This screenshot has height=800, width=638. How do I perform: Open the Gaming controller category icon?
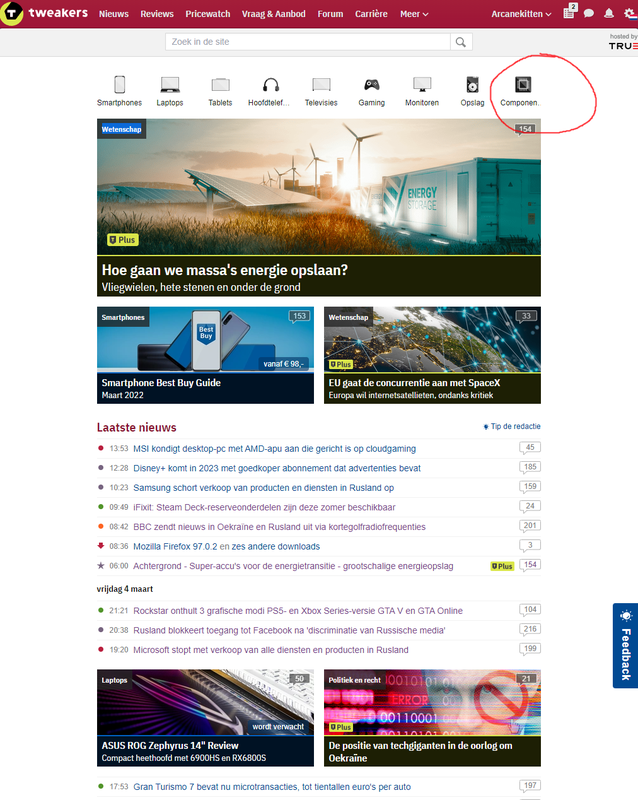click(371, 85)
